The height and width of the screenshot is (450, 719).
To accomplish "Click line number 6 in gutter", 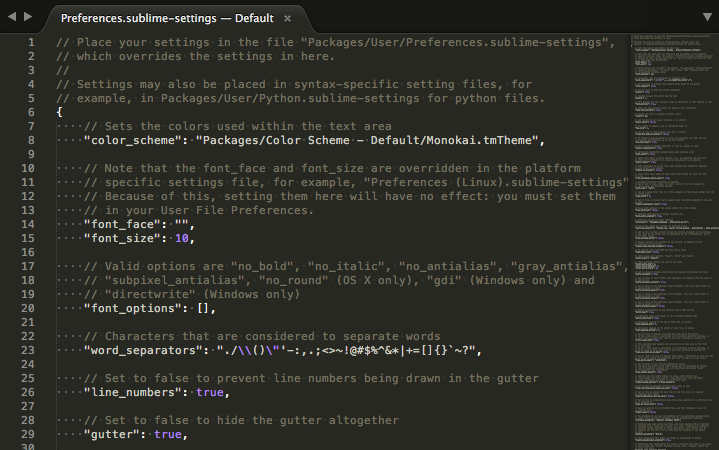I will click(31, 112).
